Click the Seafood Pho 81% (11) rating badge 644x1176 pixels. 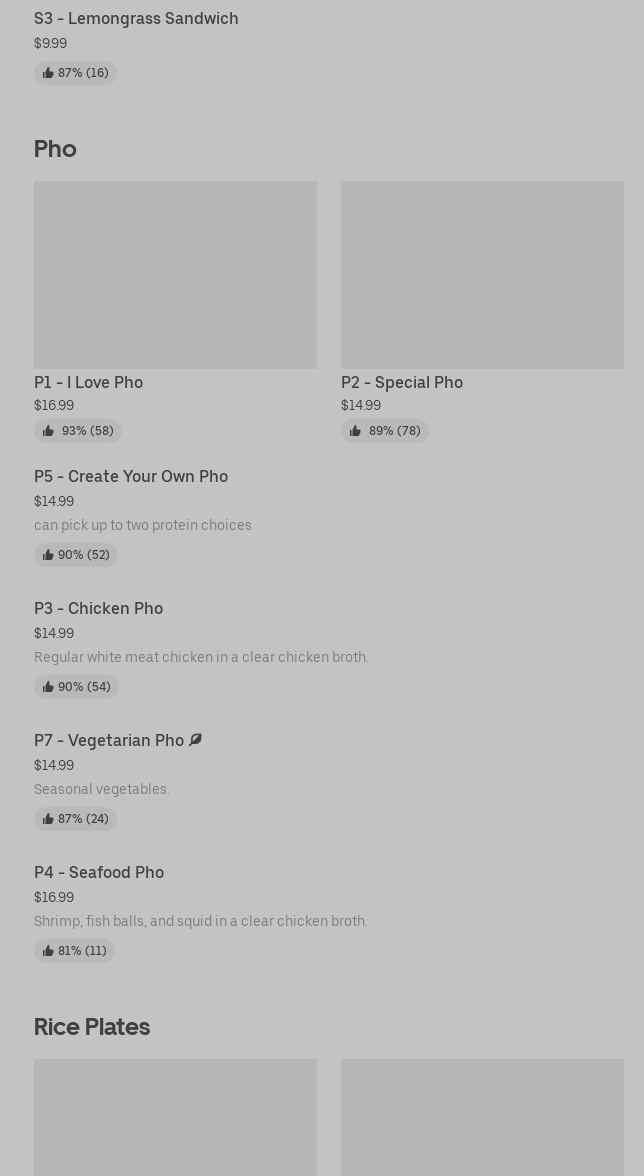click(75, 951)
